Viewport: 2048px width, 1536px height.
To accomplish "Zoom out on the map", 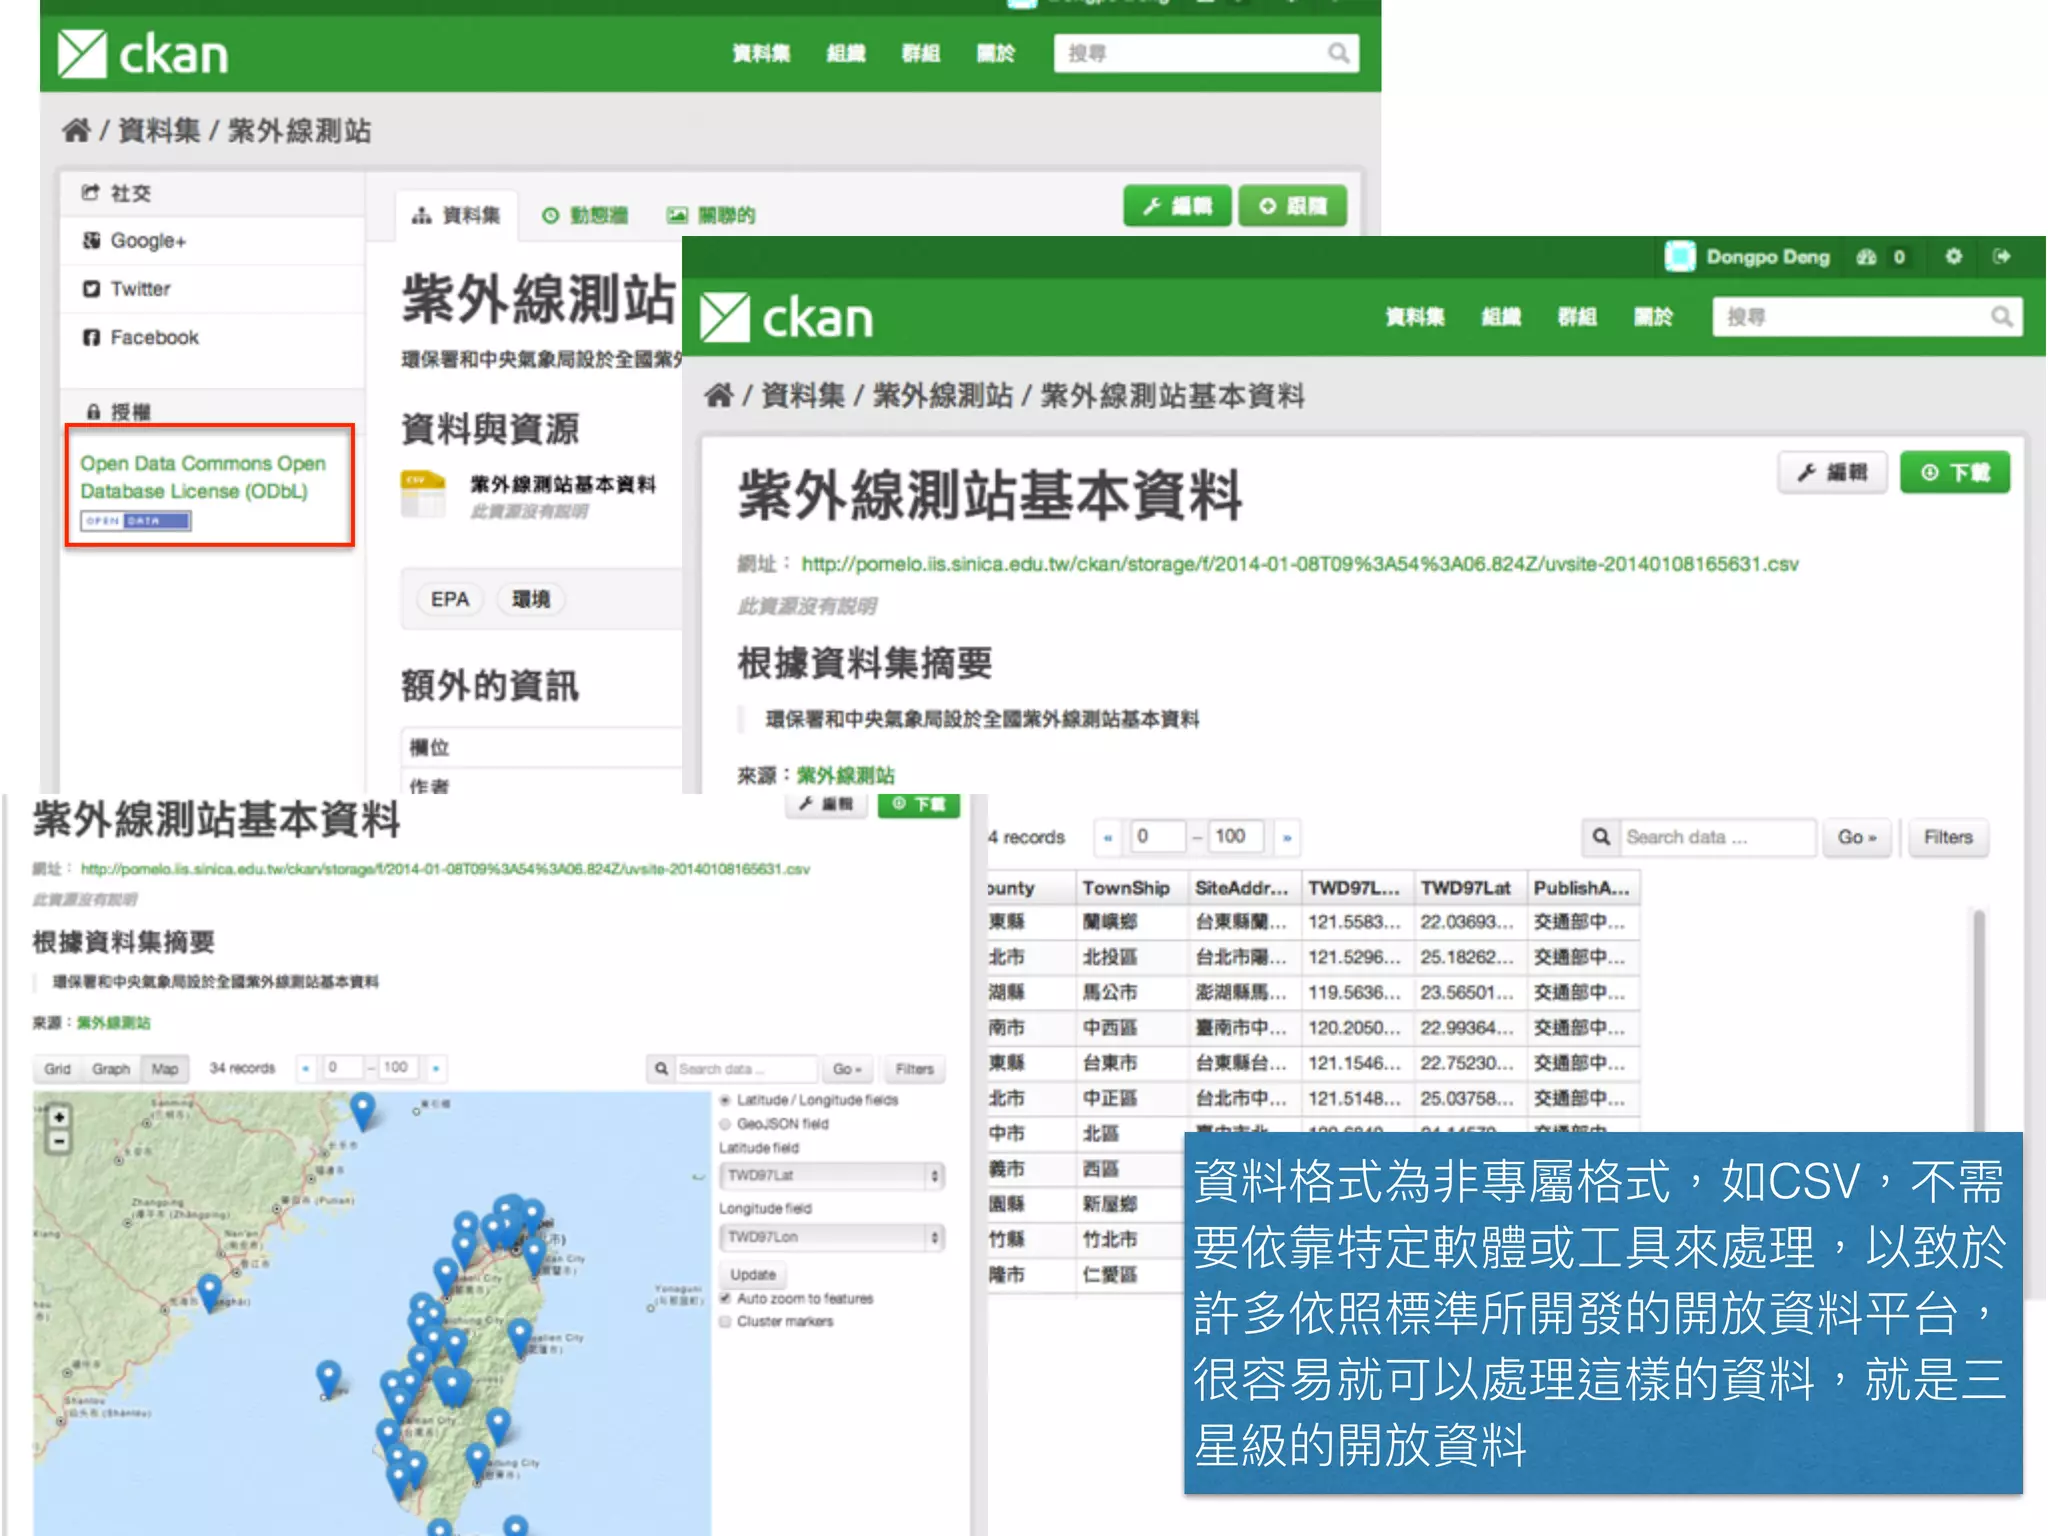I will click(59, 1141).
